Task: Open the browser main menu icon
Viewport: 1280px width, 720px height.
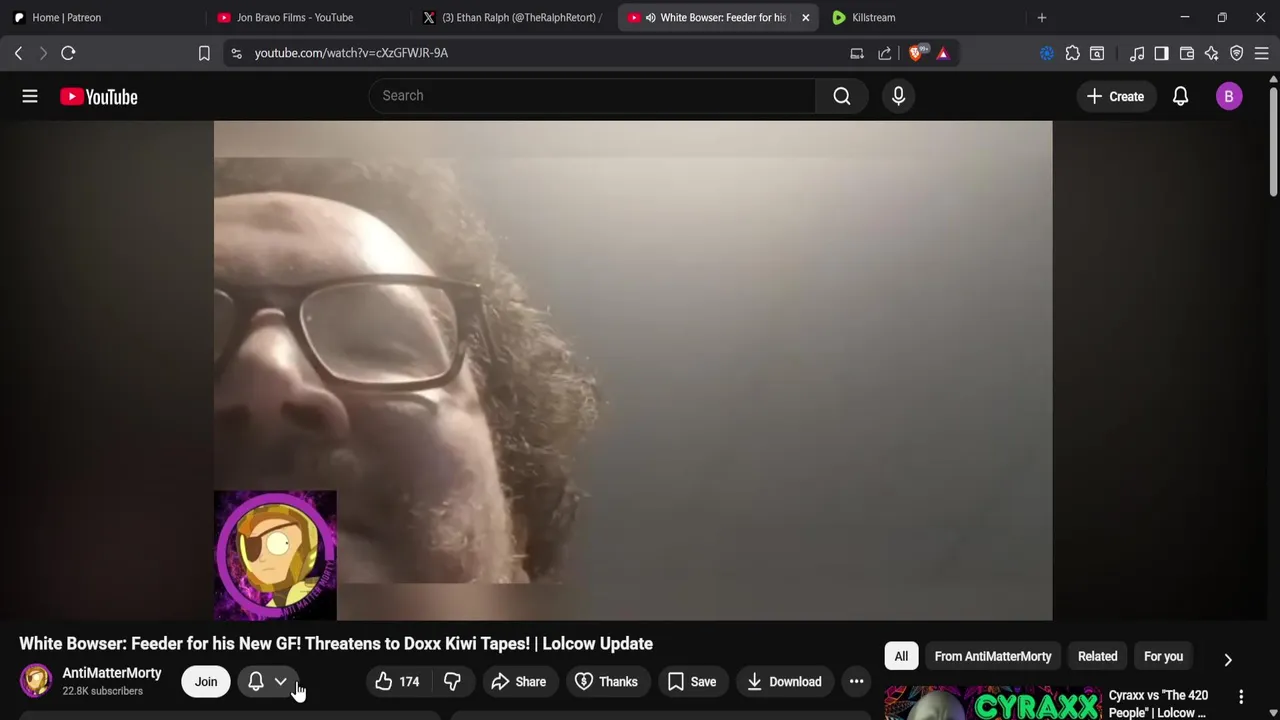Action: coord(1262,53)
